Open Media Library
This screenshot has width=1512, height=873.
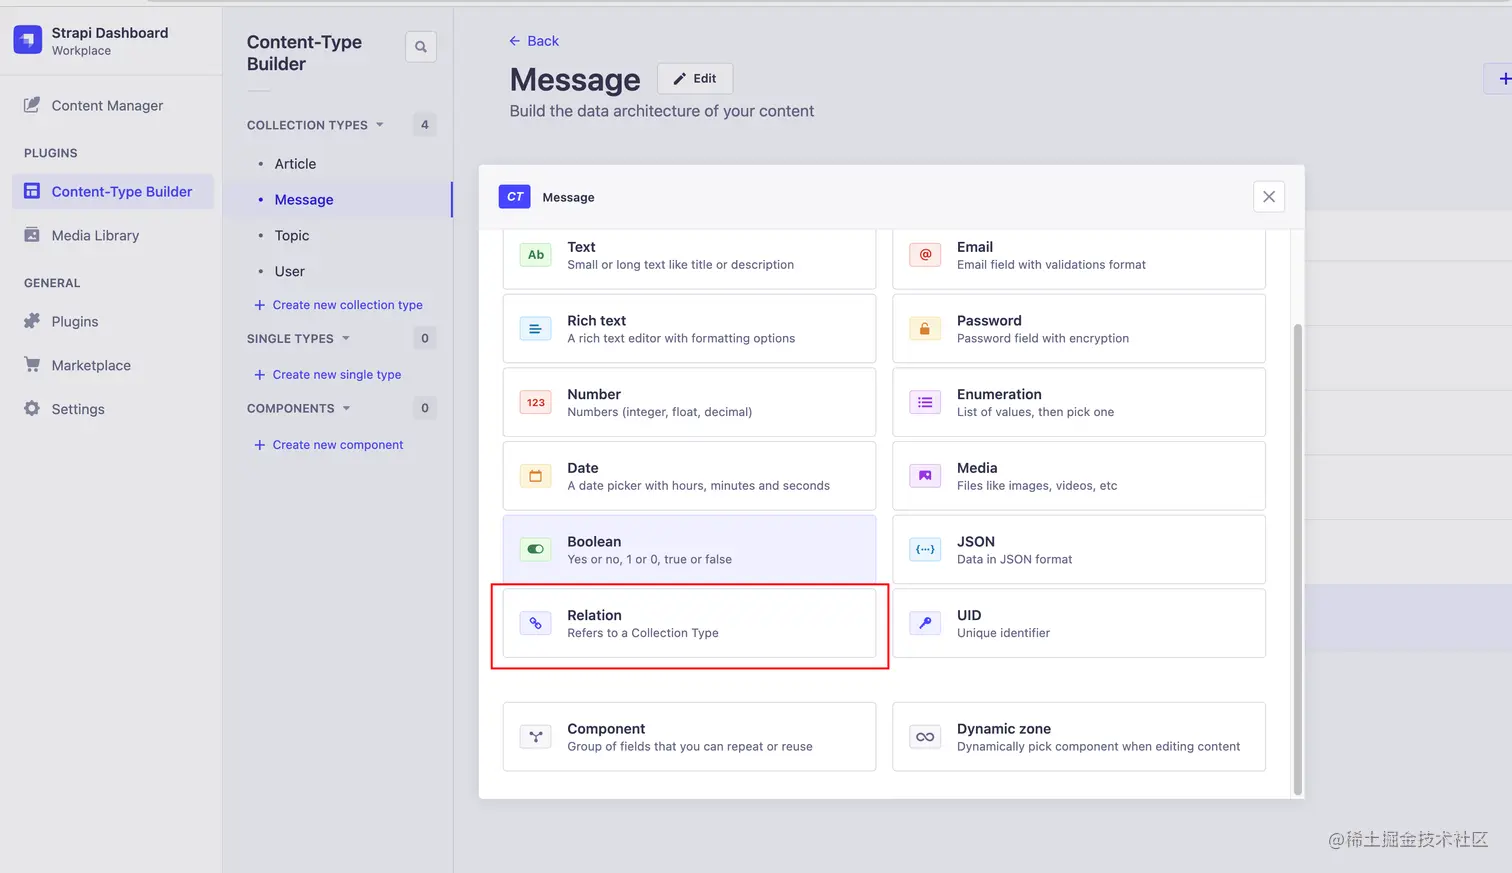point(95,235)
